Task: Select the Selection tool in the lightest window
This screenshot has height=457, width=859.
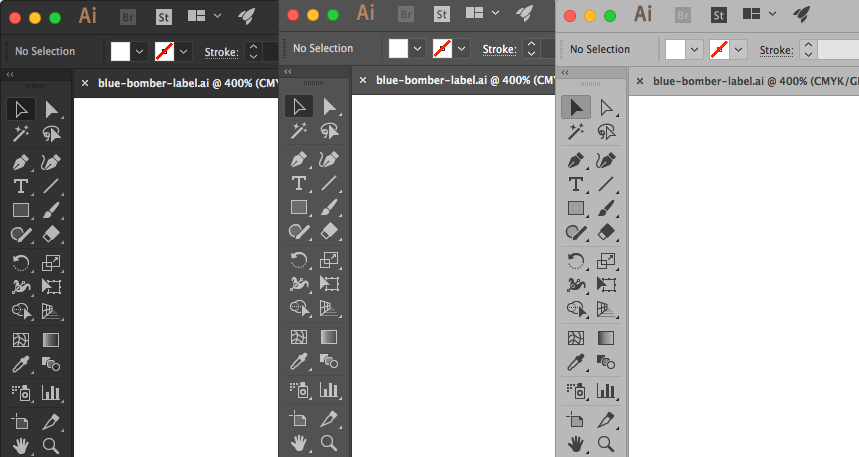Action: pyautogui.click(x=576, y=107)
